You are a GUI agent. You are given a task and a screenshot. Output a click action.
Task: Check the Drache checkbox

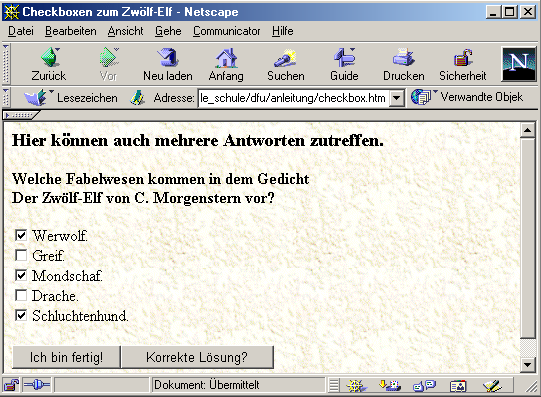(21, 296)
